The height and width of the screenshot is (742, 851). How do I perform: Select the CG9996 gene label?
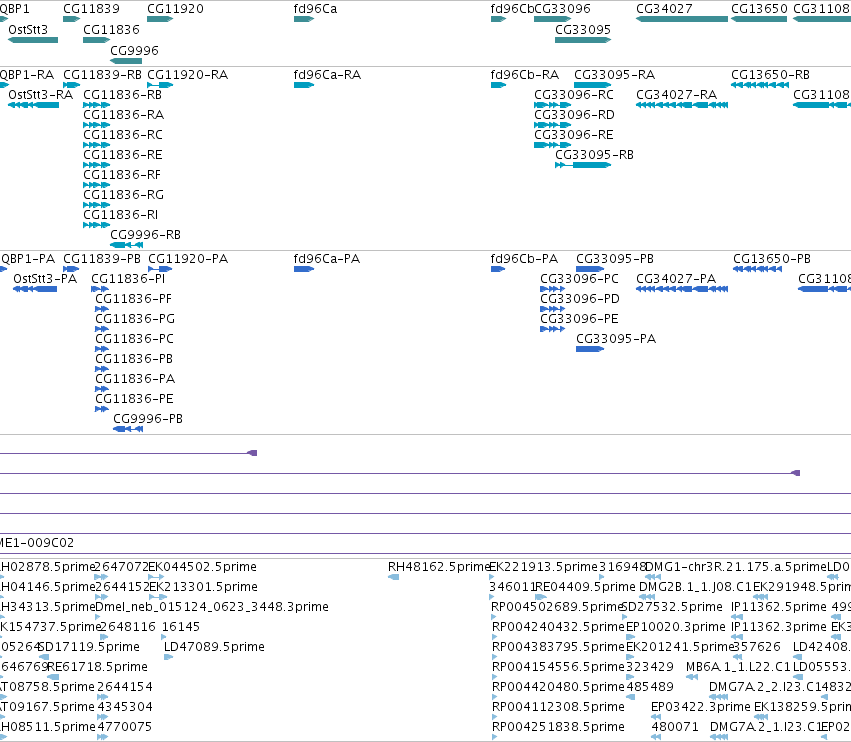point(135,50)
